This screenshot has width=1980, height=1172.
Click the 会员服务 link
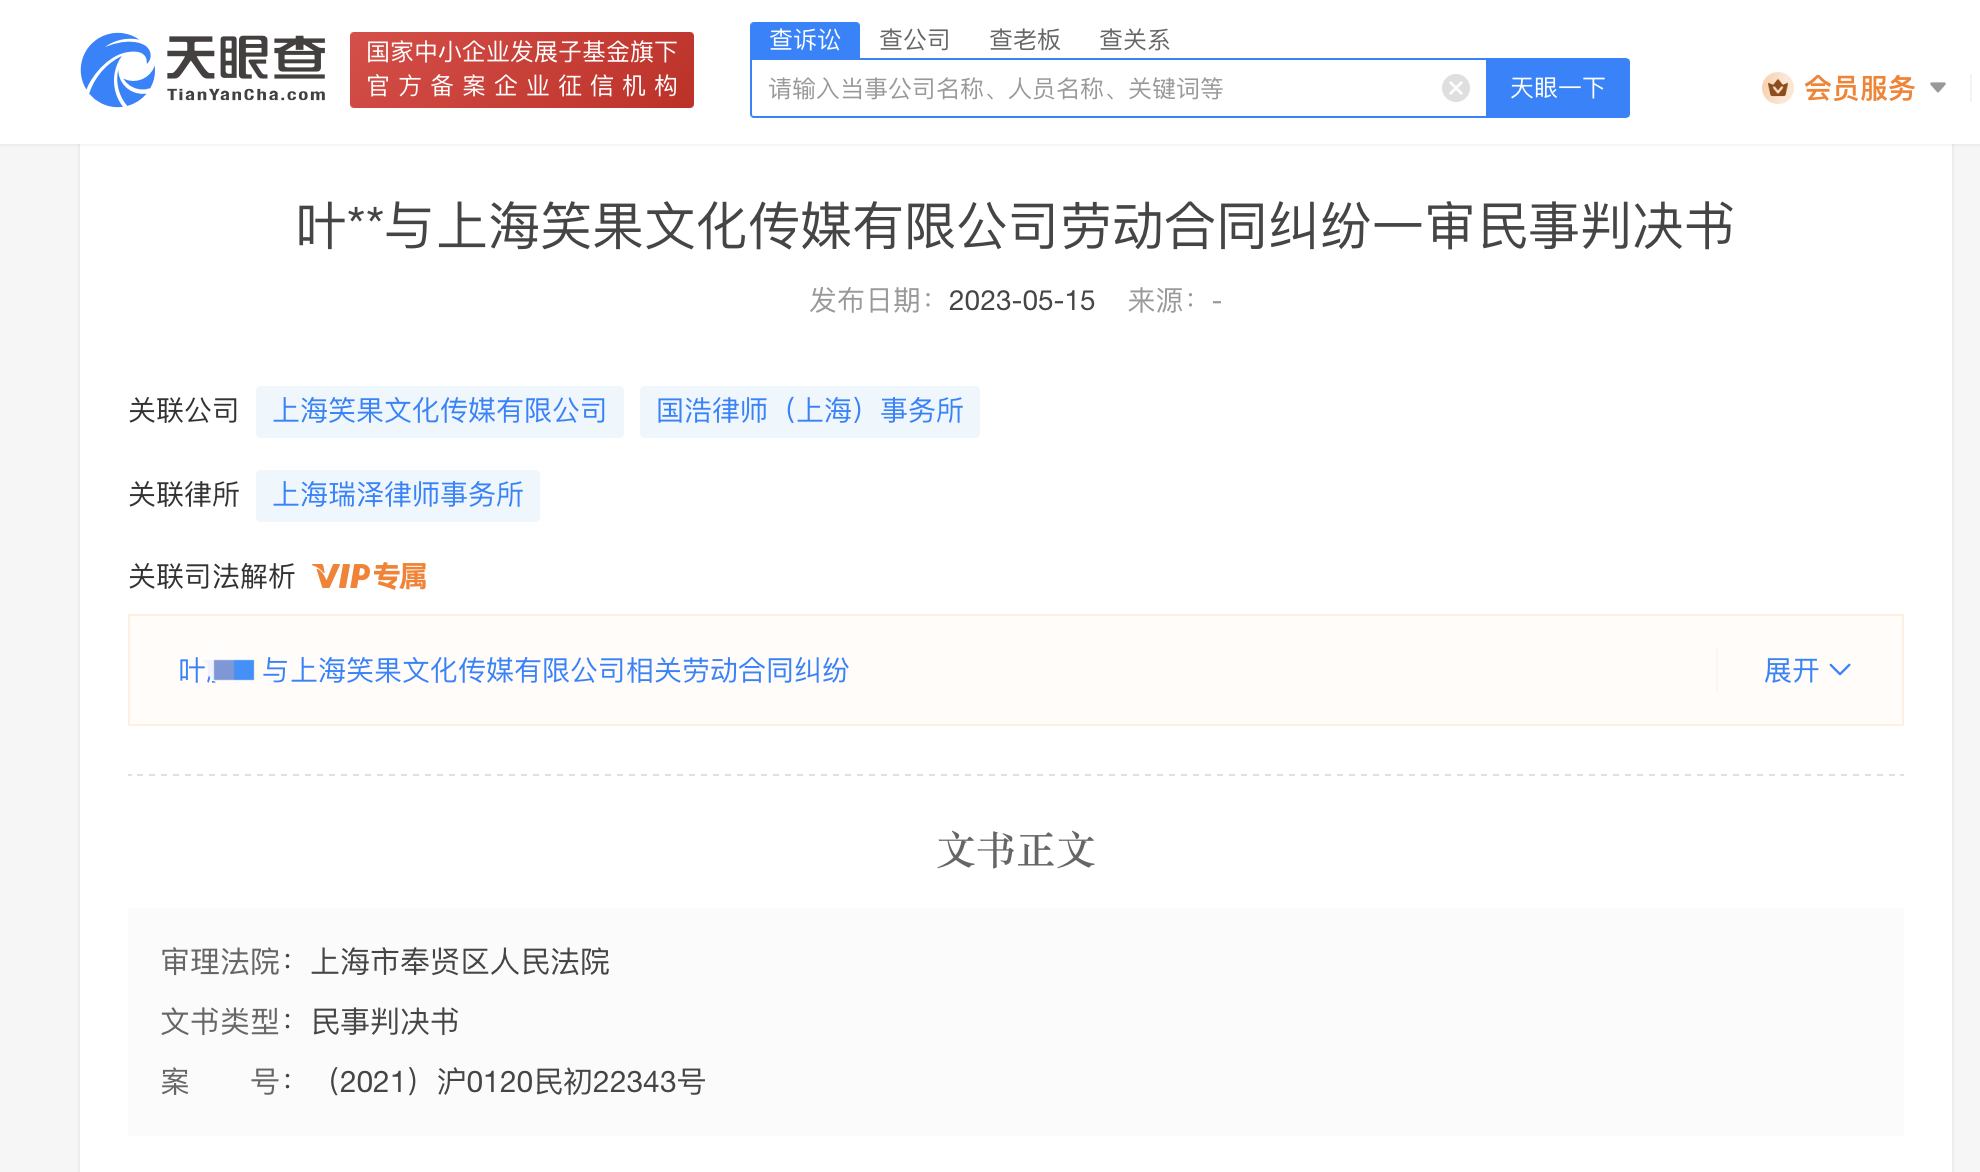[1859, 88]
